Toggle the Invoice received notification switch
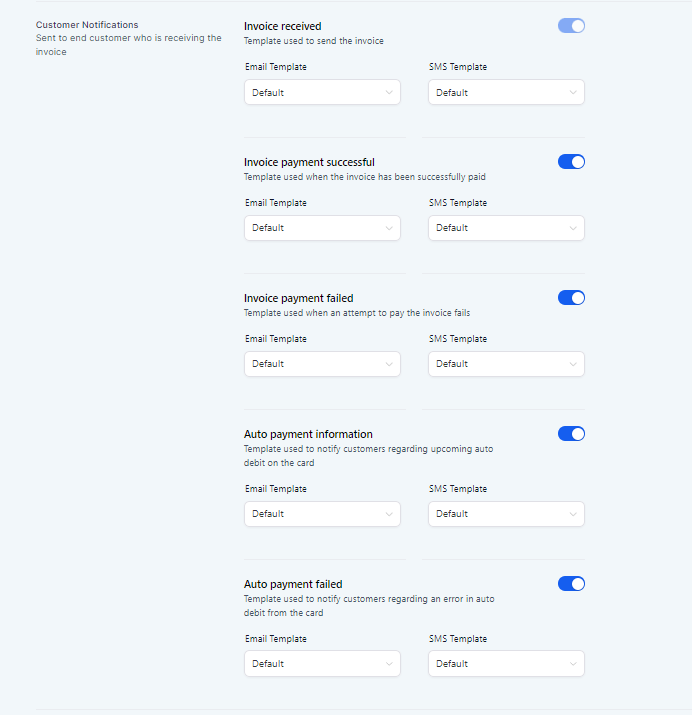This screenshot has width=692, height=715. [x=571, y=26]
